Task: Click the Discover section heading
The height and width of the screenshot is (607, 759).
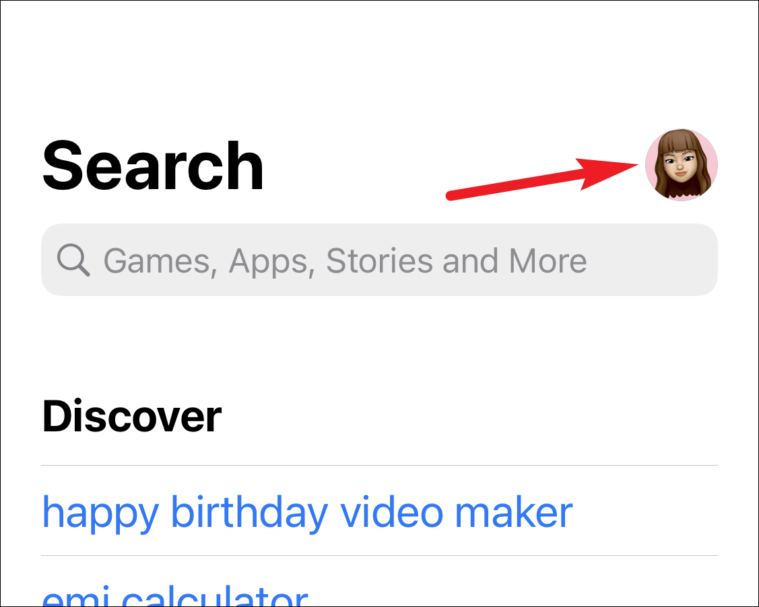Action: click(x=132, y=416)
